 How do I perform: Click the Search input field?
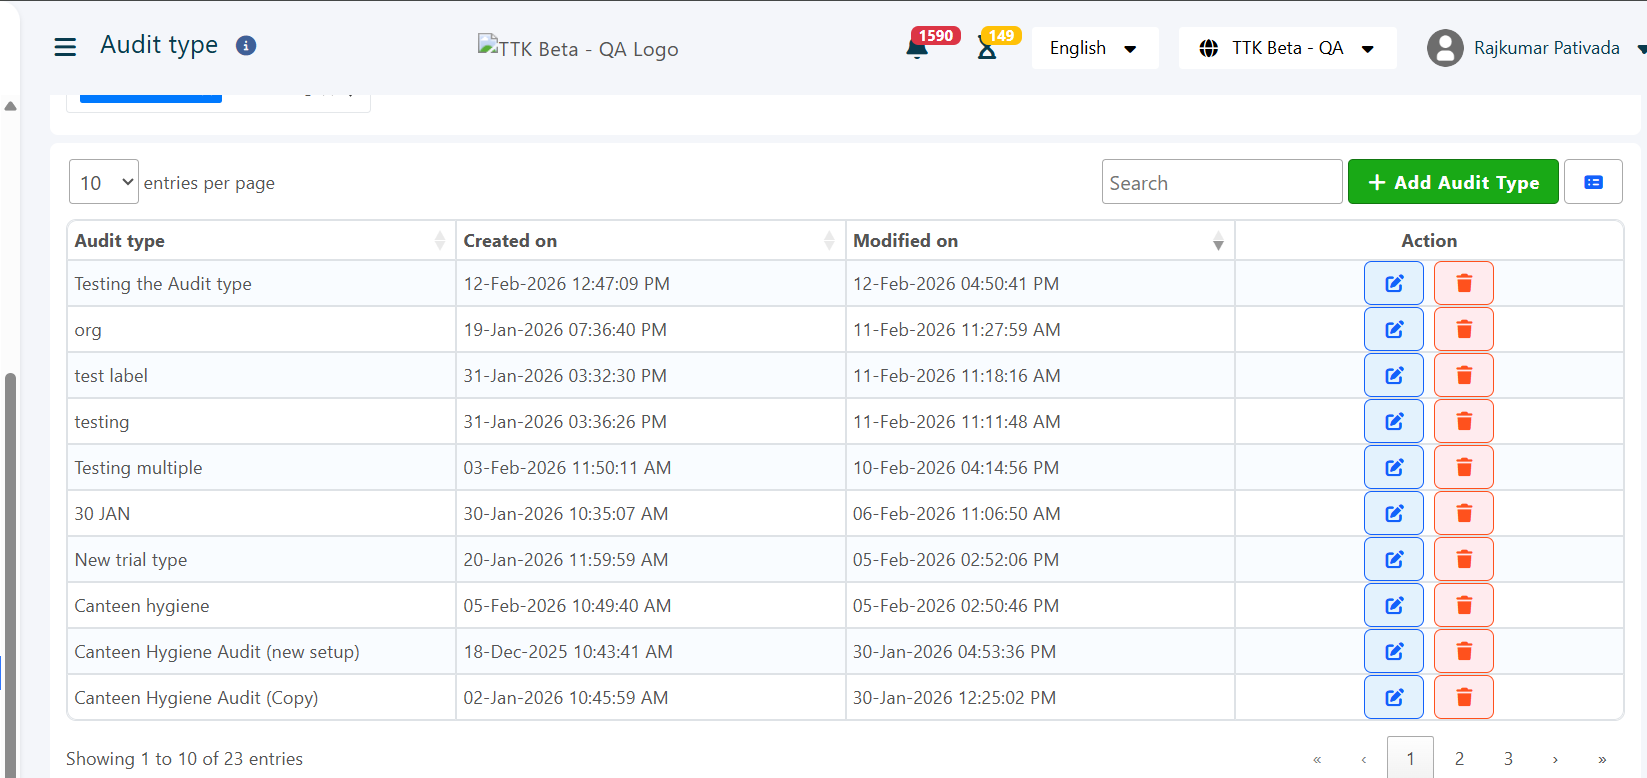click(x=1221, y=183)
